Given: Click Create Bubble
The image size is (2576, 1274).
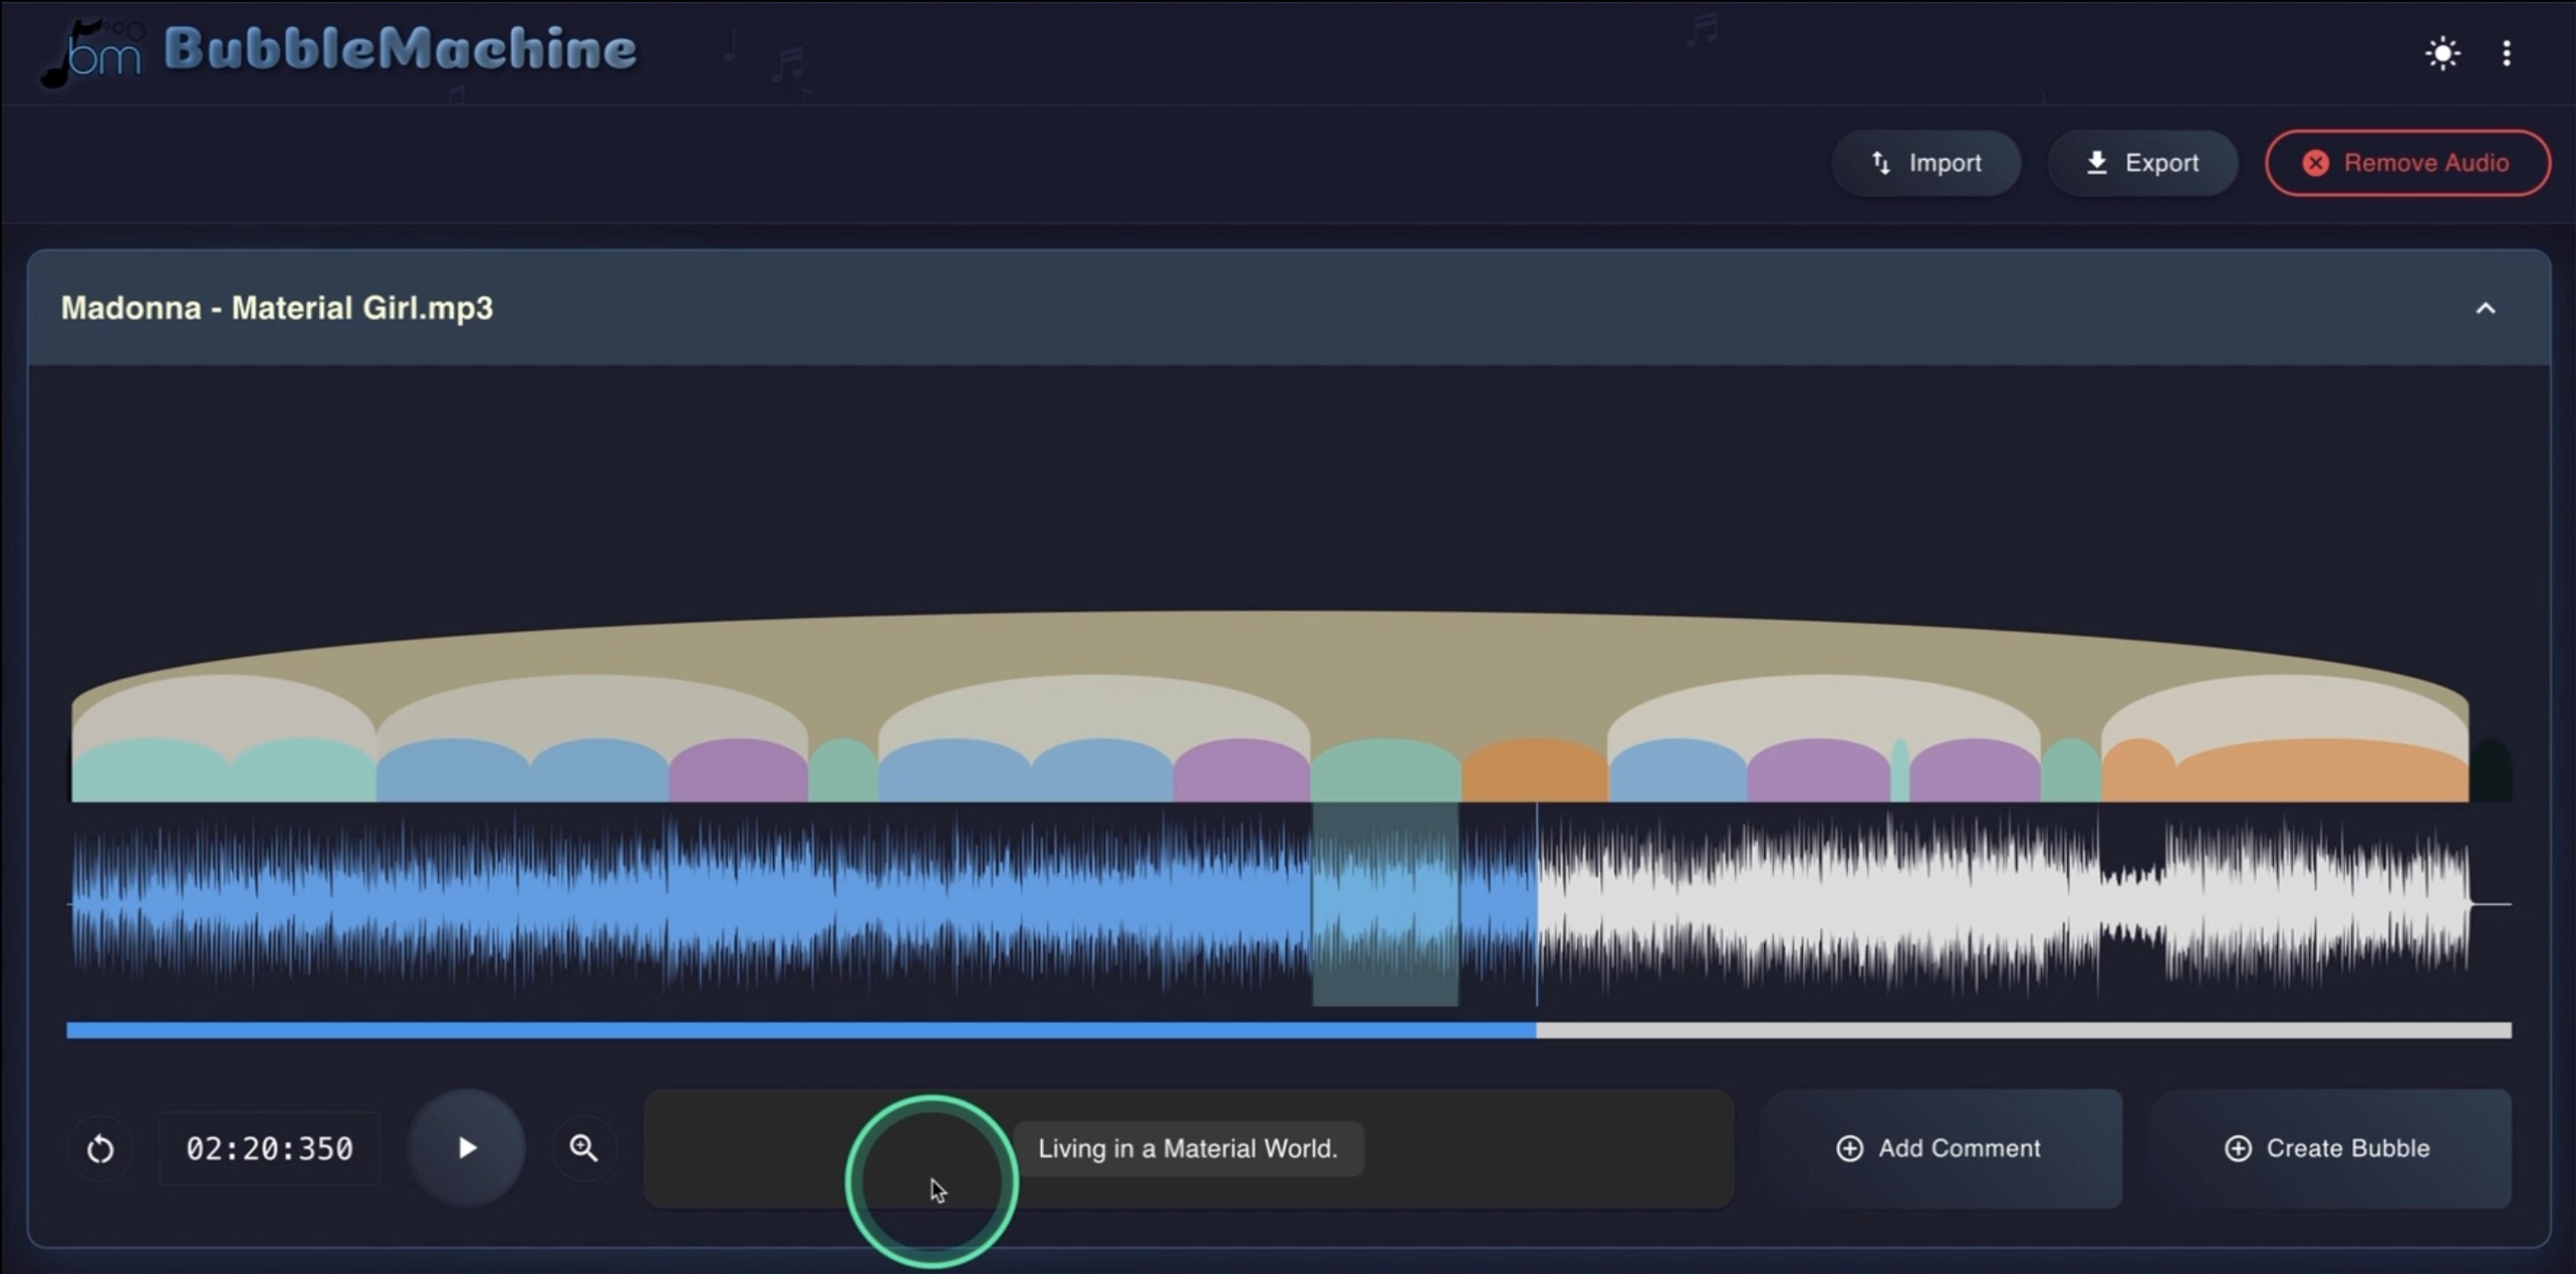Looking at the screenshot, I should click(2328, 1148).
